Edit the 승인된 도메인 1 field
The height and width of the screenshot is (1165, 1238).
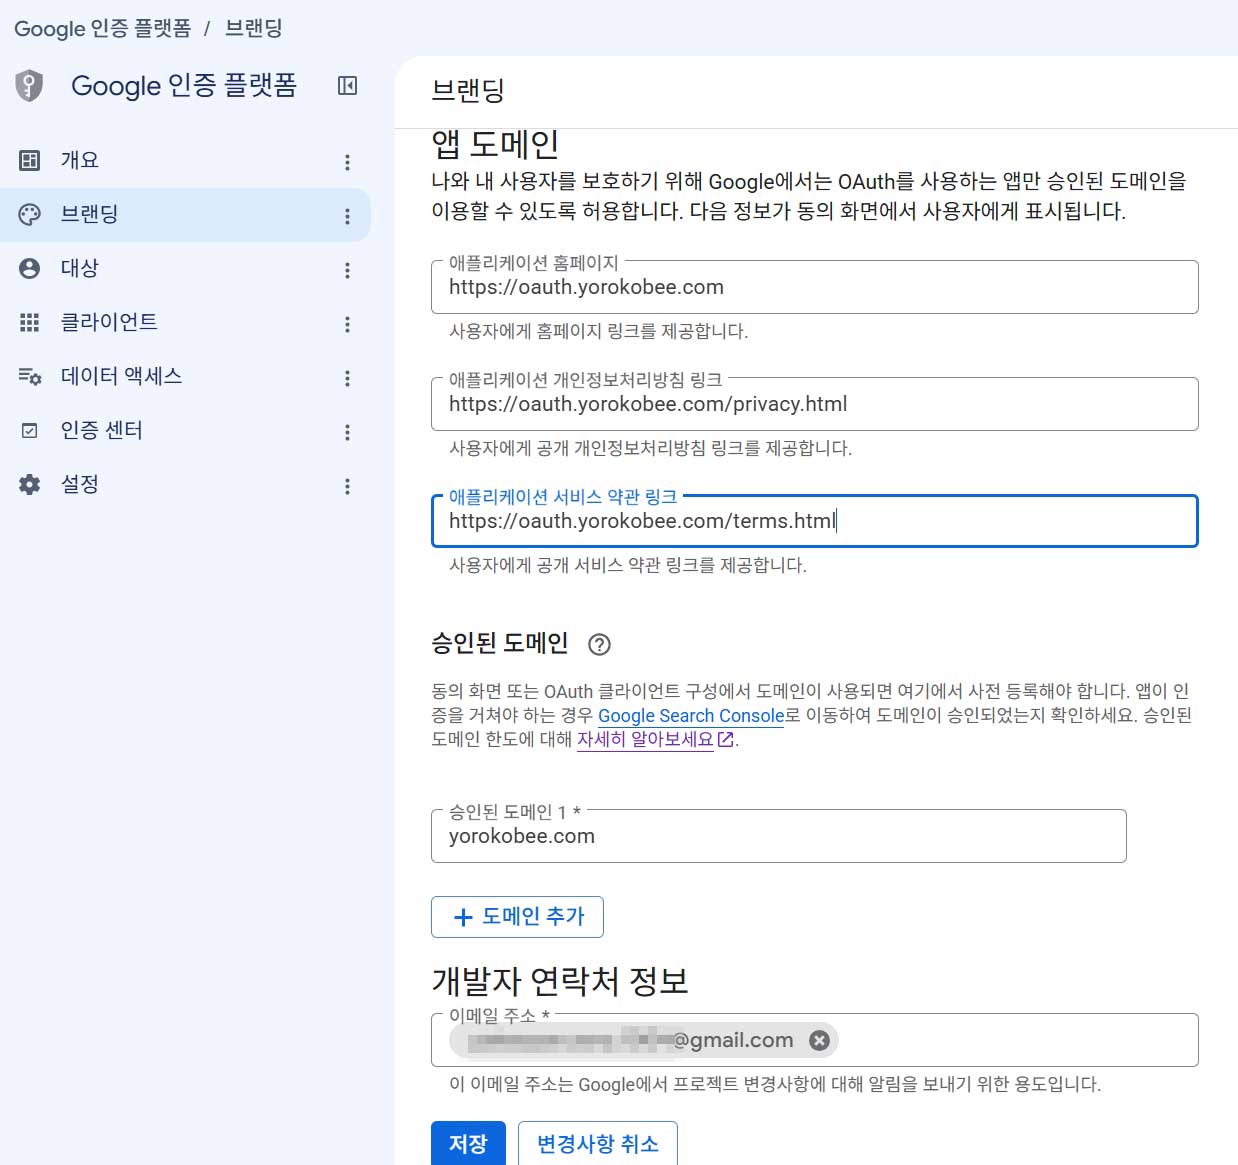(x=779, y=836)
